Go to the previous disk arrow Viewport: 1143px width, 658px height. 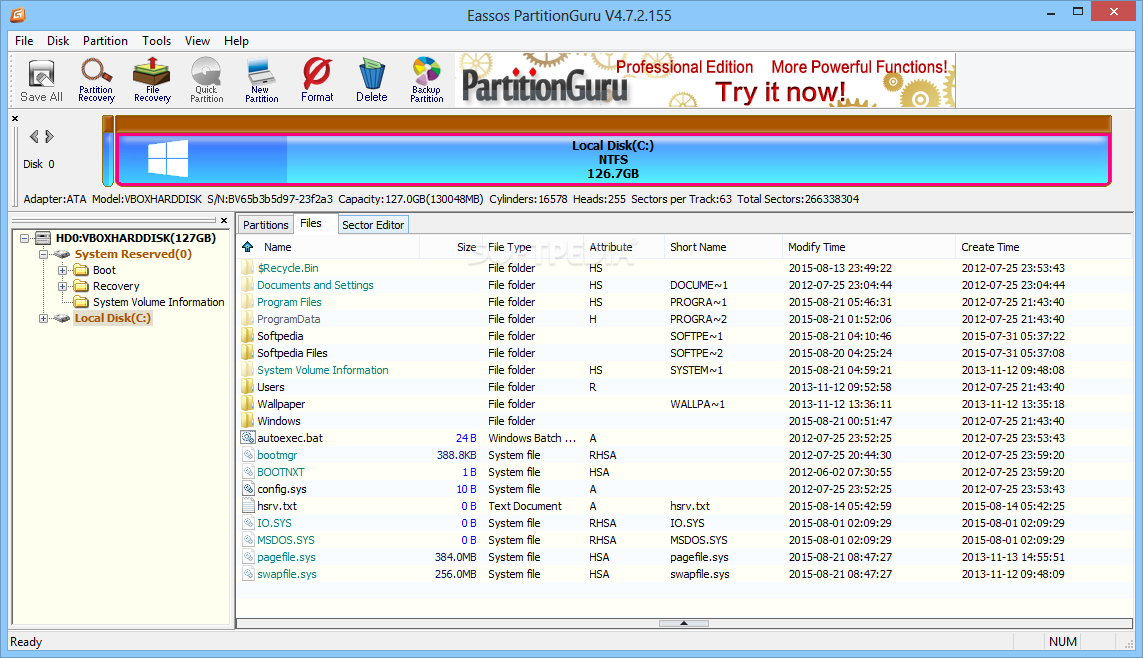click(x=34, y=136)
